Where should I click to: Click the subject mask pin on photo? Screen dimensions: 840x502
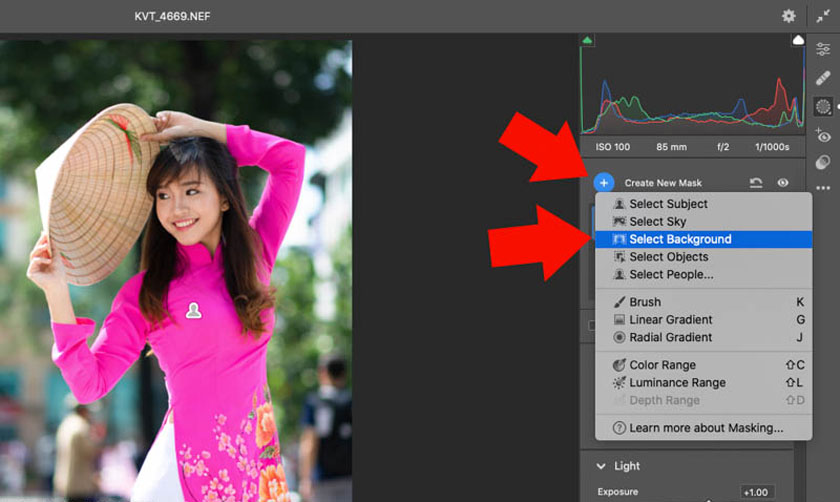[194, 311]
